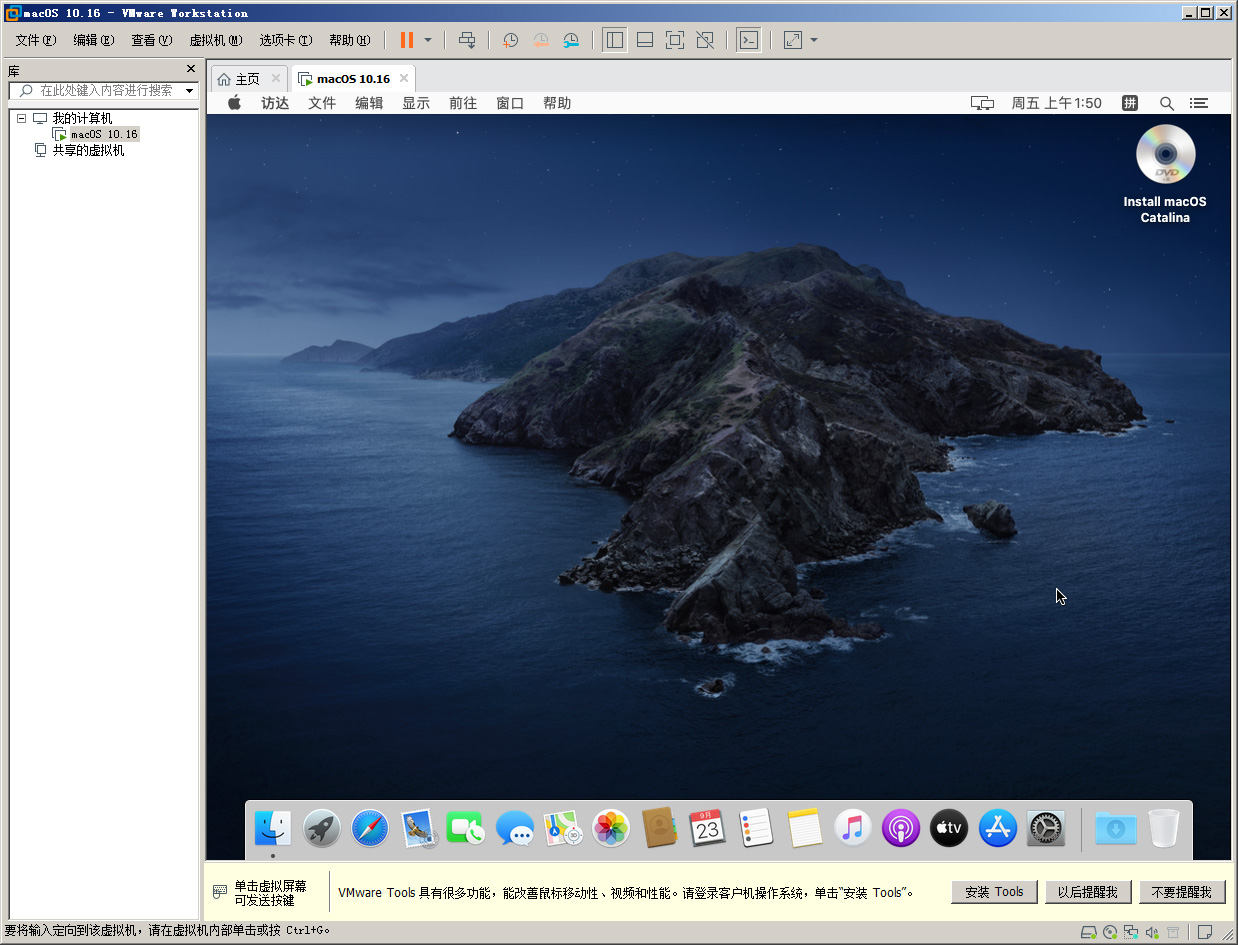The width and height of the screenshot is (1238, 945).
Task: Open Calendar from the Dock
Action: 708,828
